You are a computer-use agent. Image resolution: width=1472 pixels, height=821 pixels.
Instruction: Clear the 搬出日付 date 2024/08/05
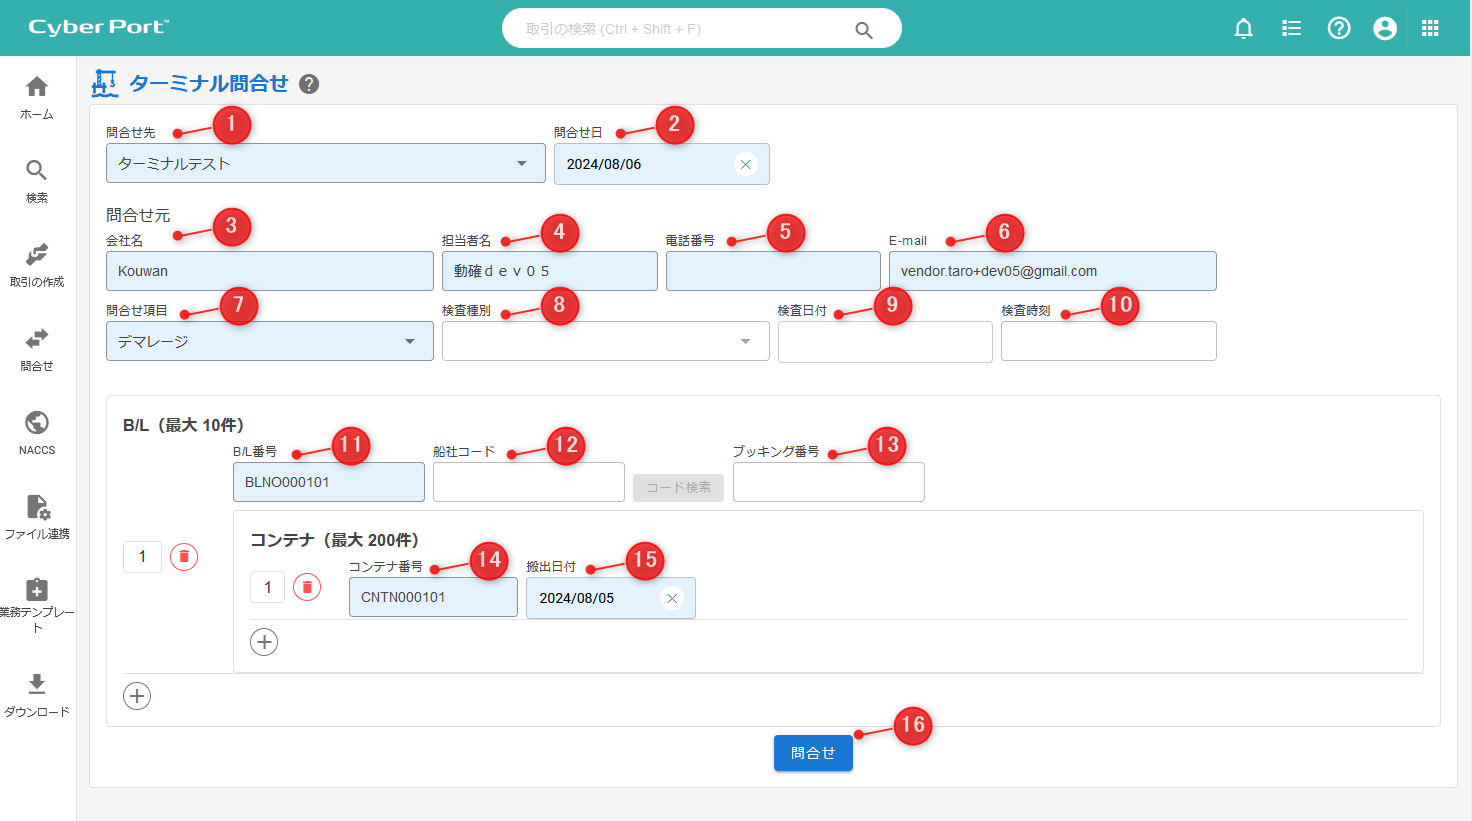pos(672,598)
